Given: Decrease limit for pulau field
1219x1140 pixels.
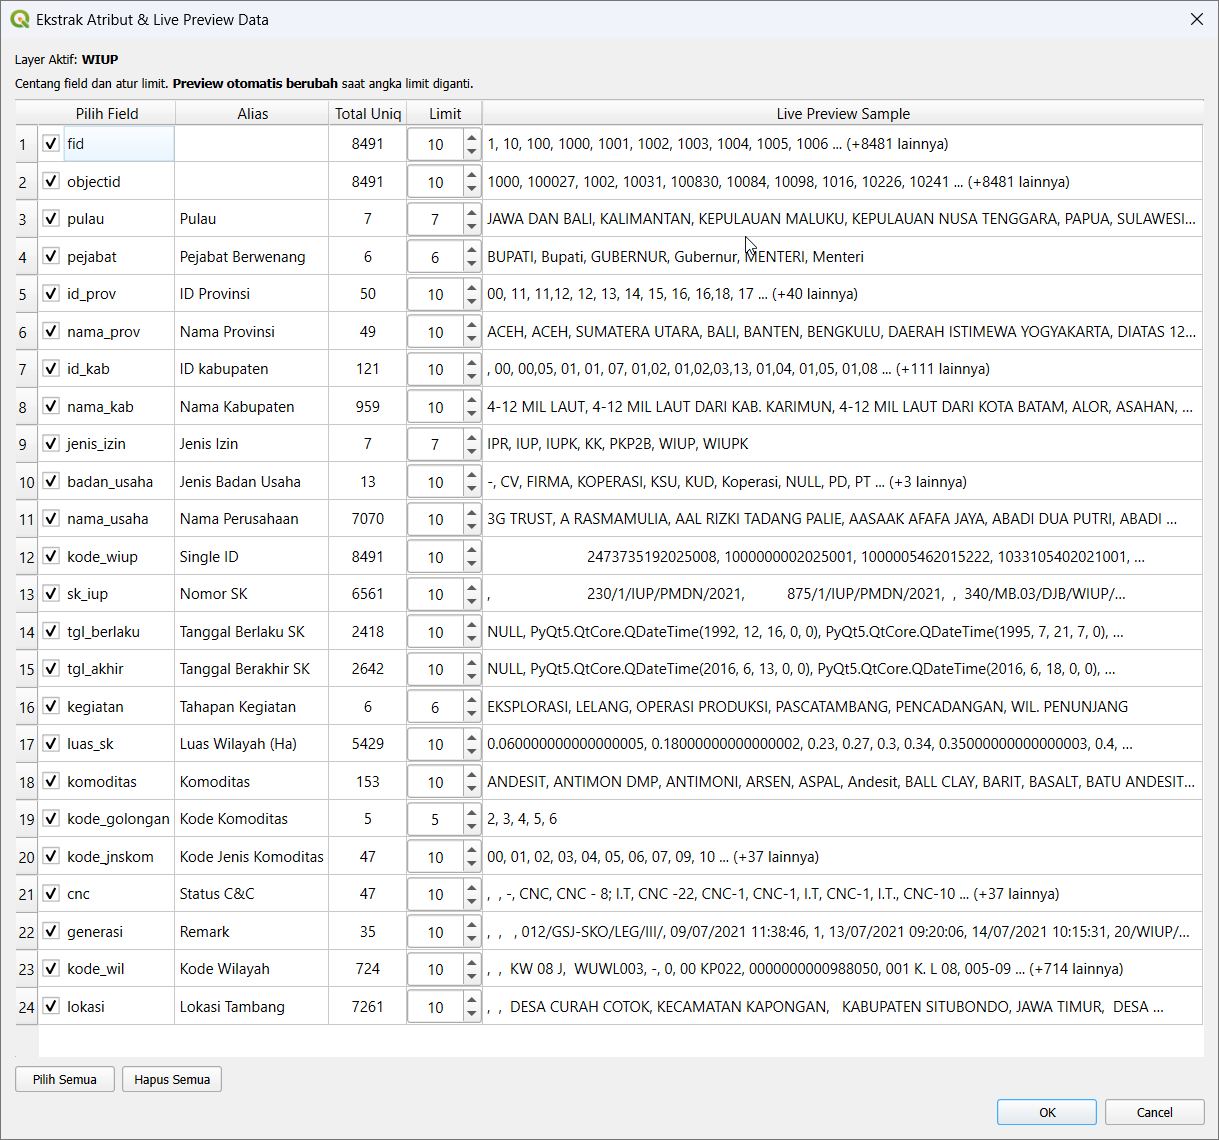Looking at the screenshot, I should (471, 226).
